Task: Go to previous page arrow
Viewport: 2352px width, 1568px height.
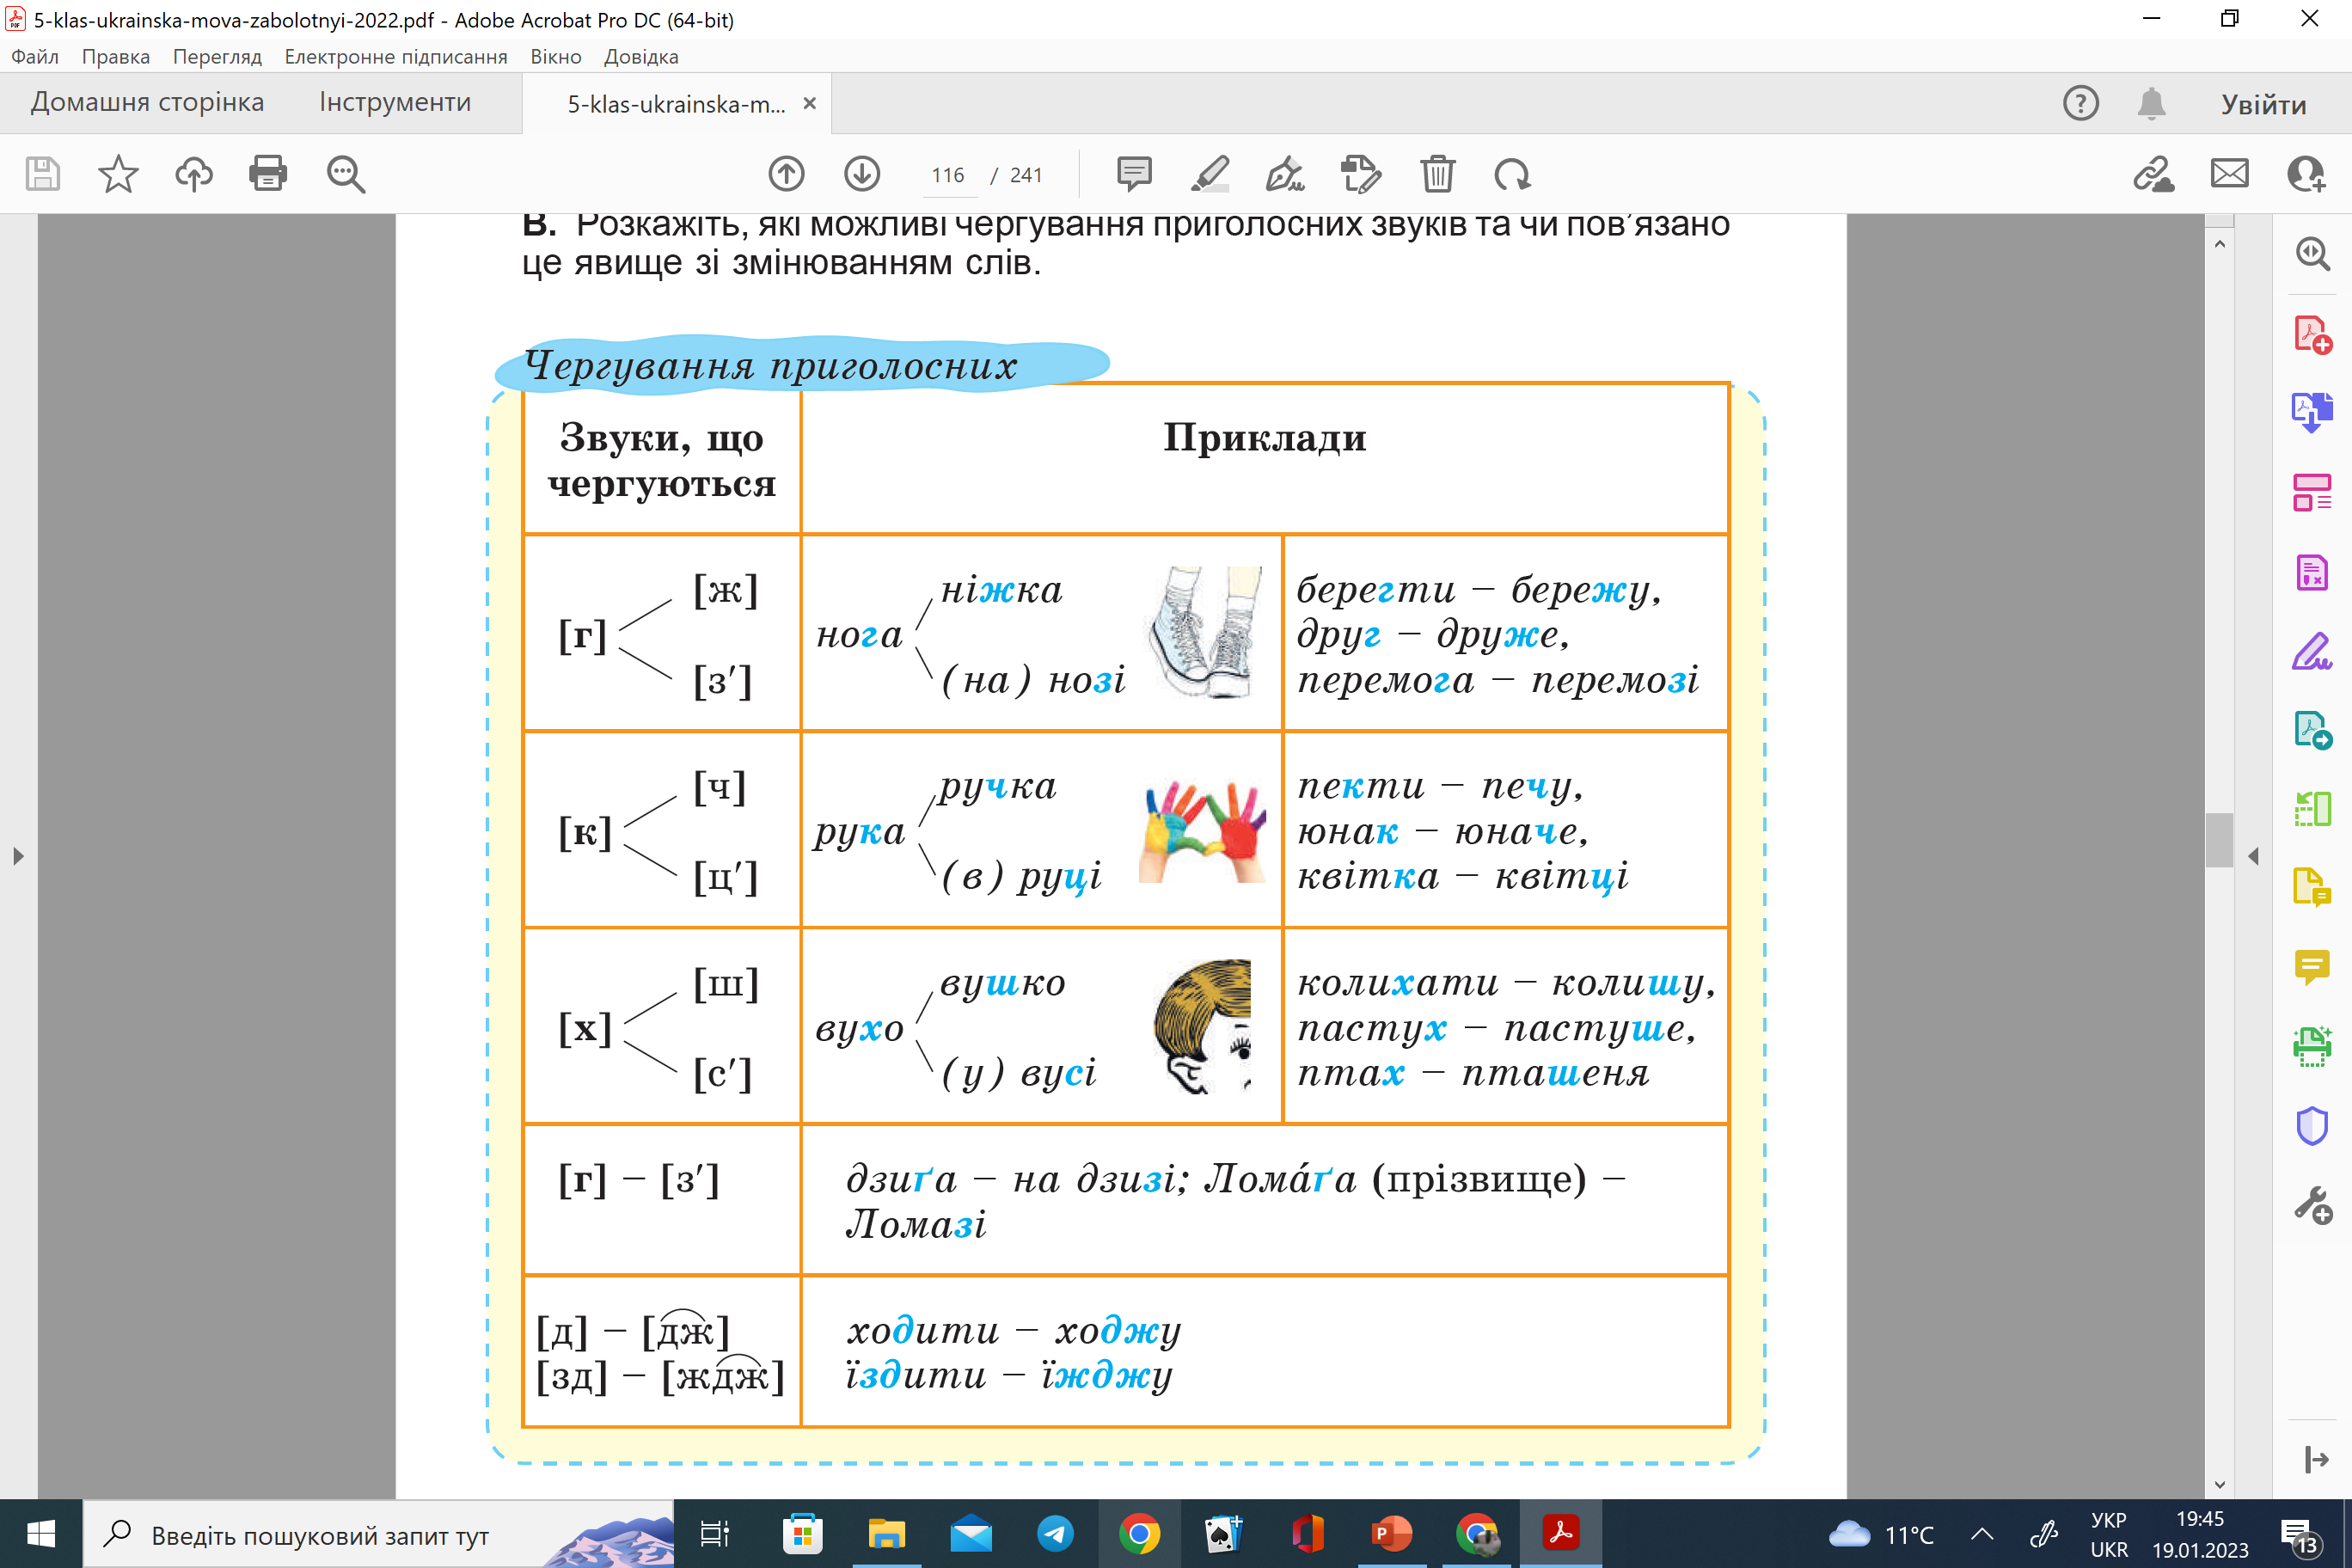Action: [786, 174]
